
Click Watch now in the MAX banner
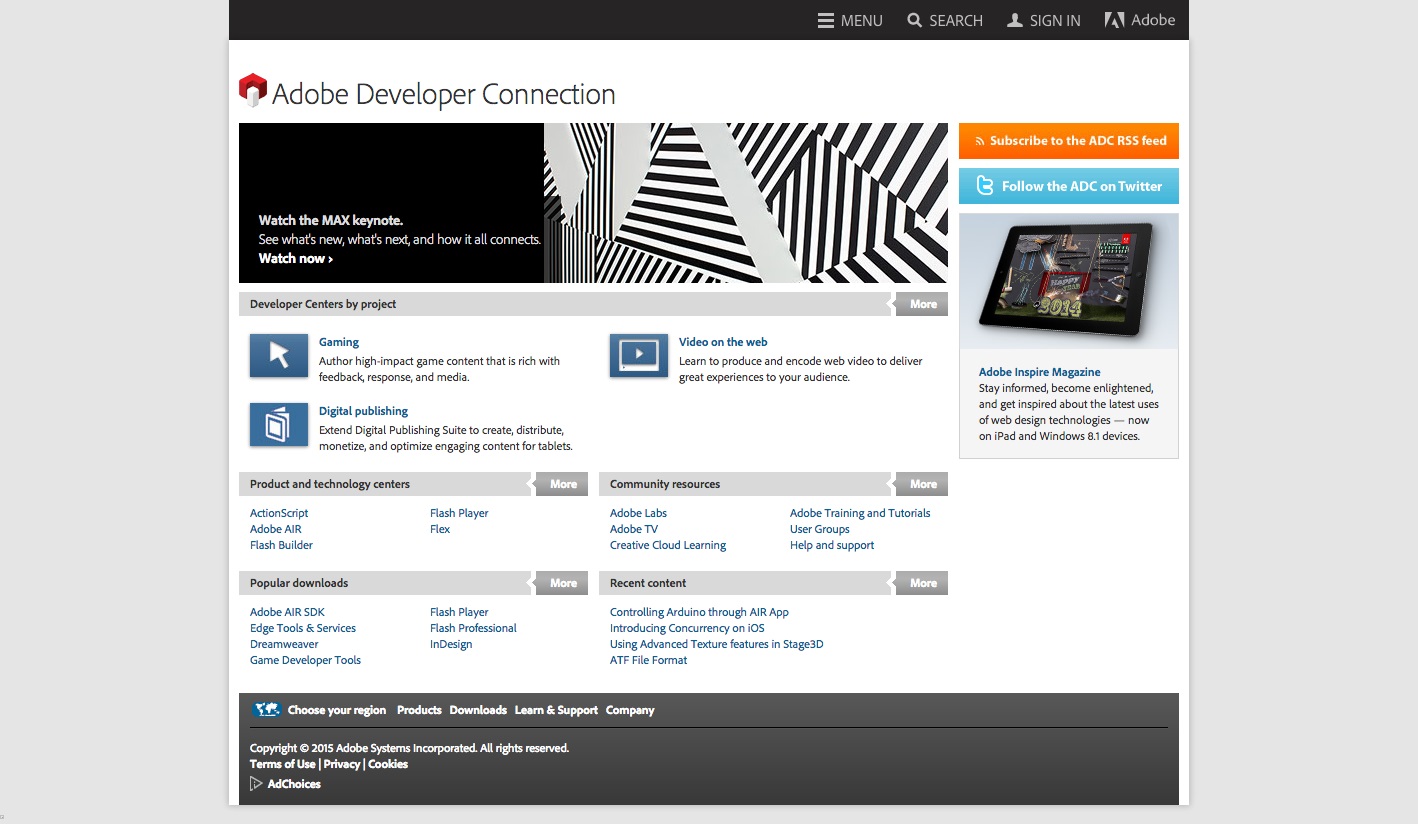[296, 258]
